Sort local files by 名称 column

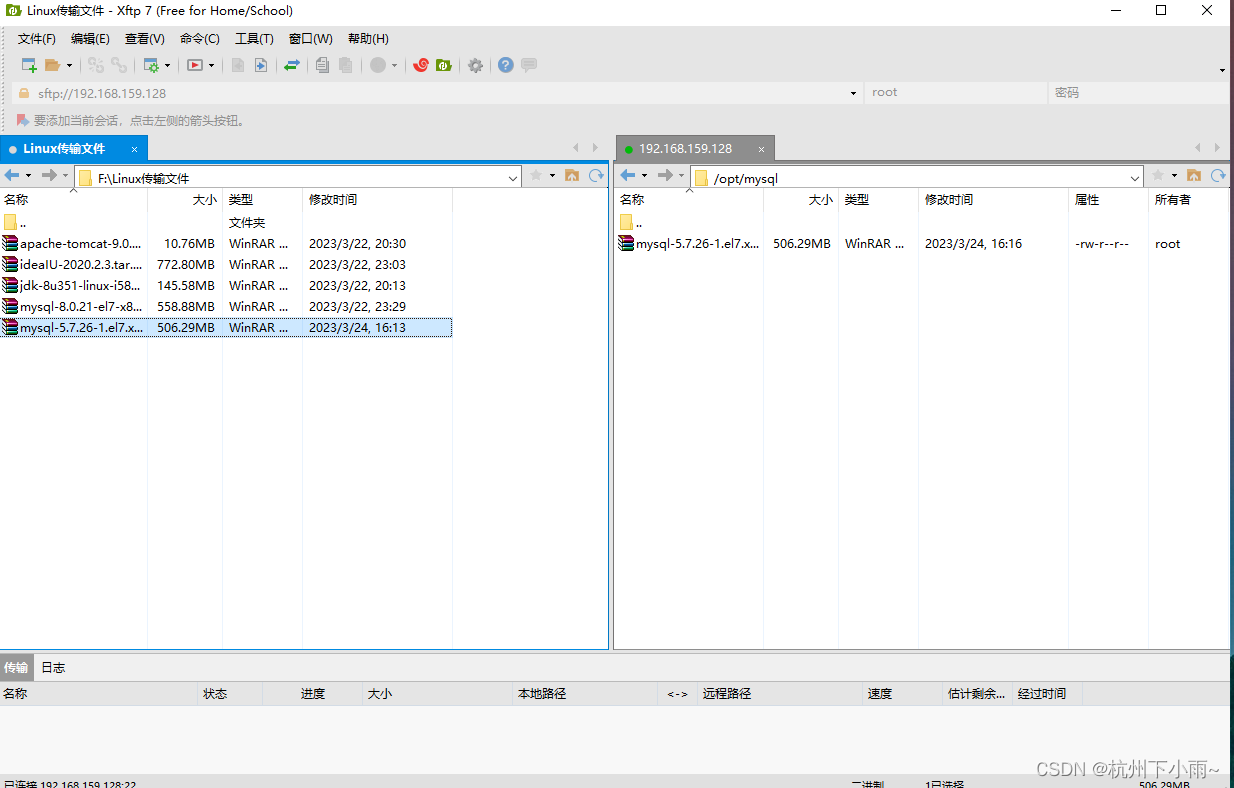[x=74, y=200]
